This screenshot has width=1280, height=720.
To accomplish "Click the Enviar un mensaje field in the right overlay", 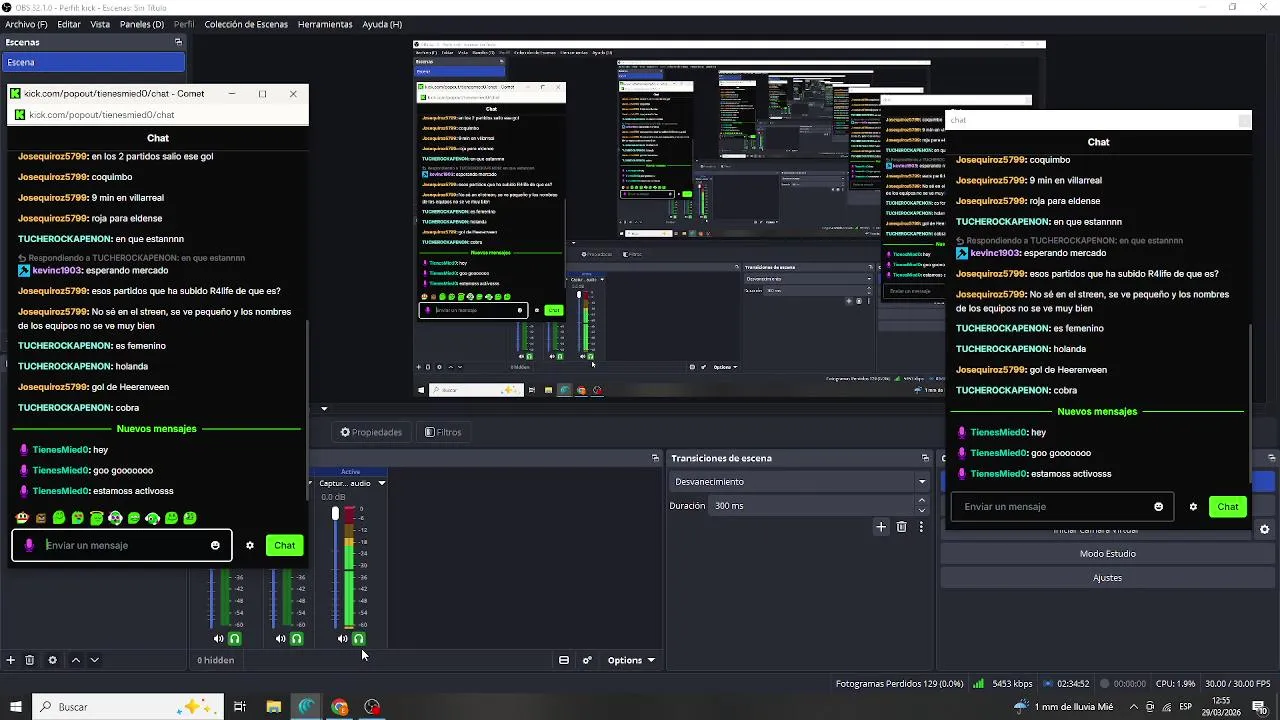I will [x=1062, y=507].
